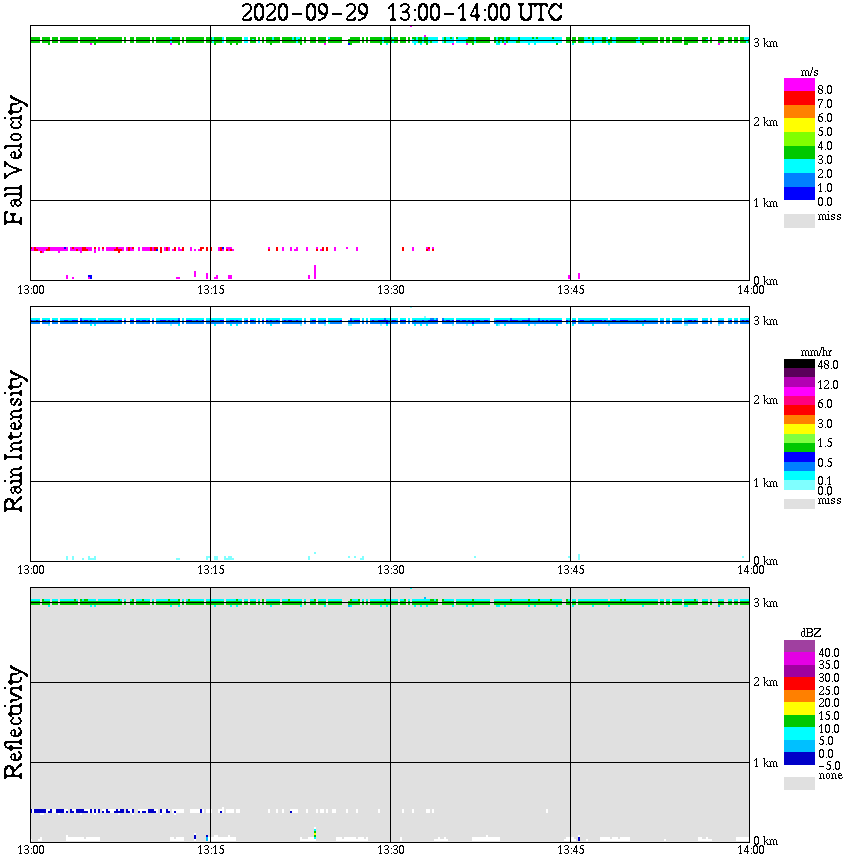Pick the red swatch in the Rain Intensity legend
850x868 pixels.
tap(799, 410)
